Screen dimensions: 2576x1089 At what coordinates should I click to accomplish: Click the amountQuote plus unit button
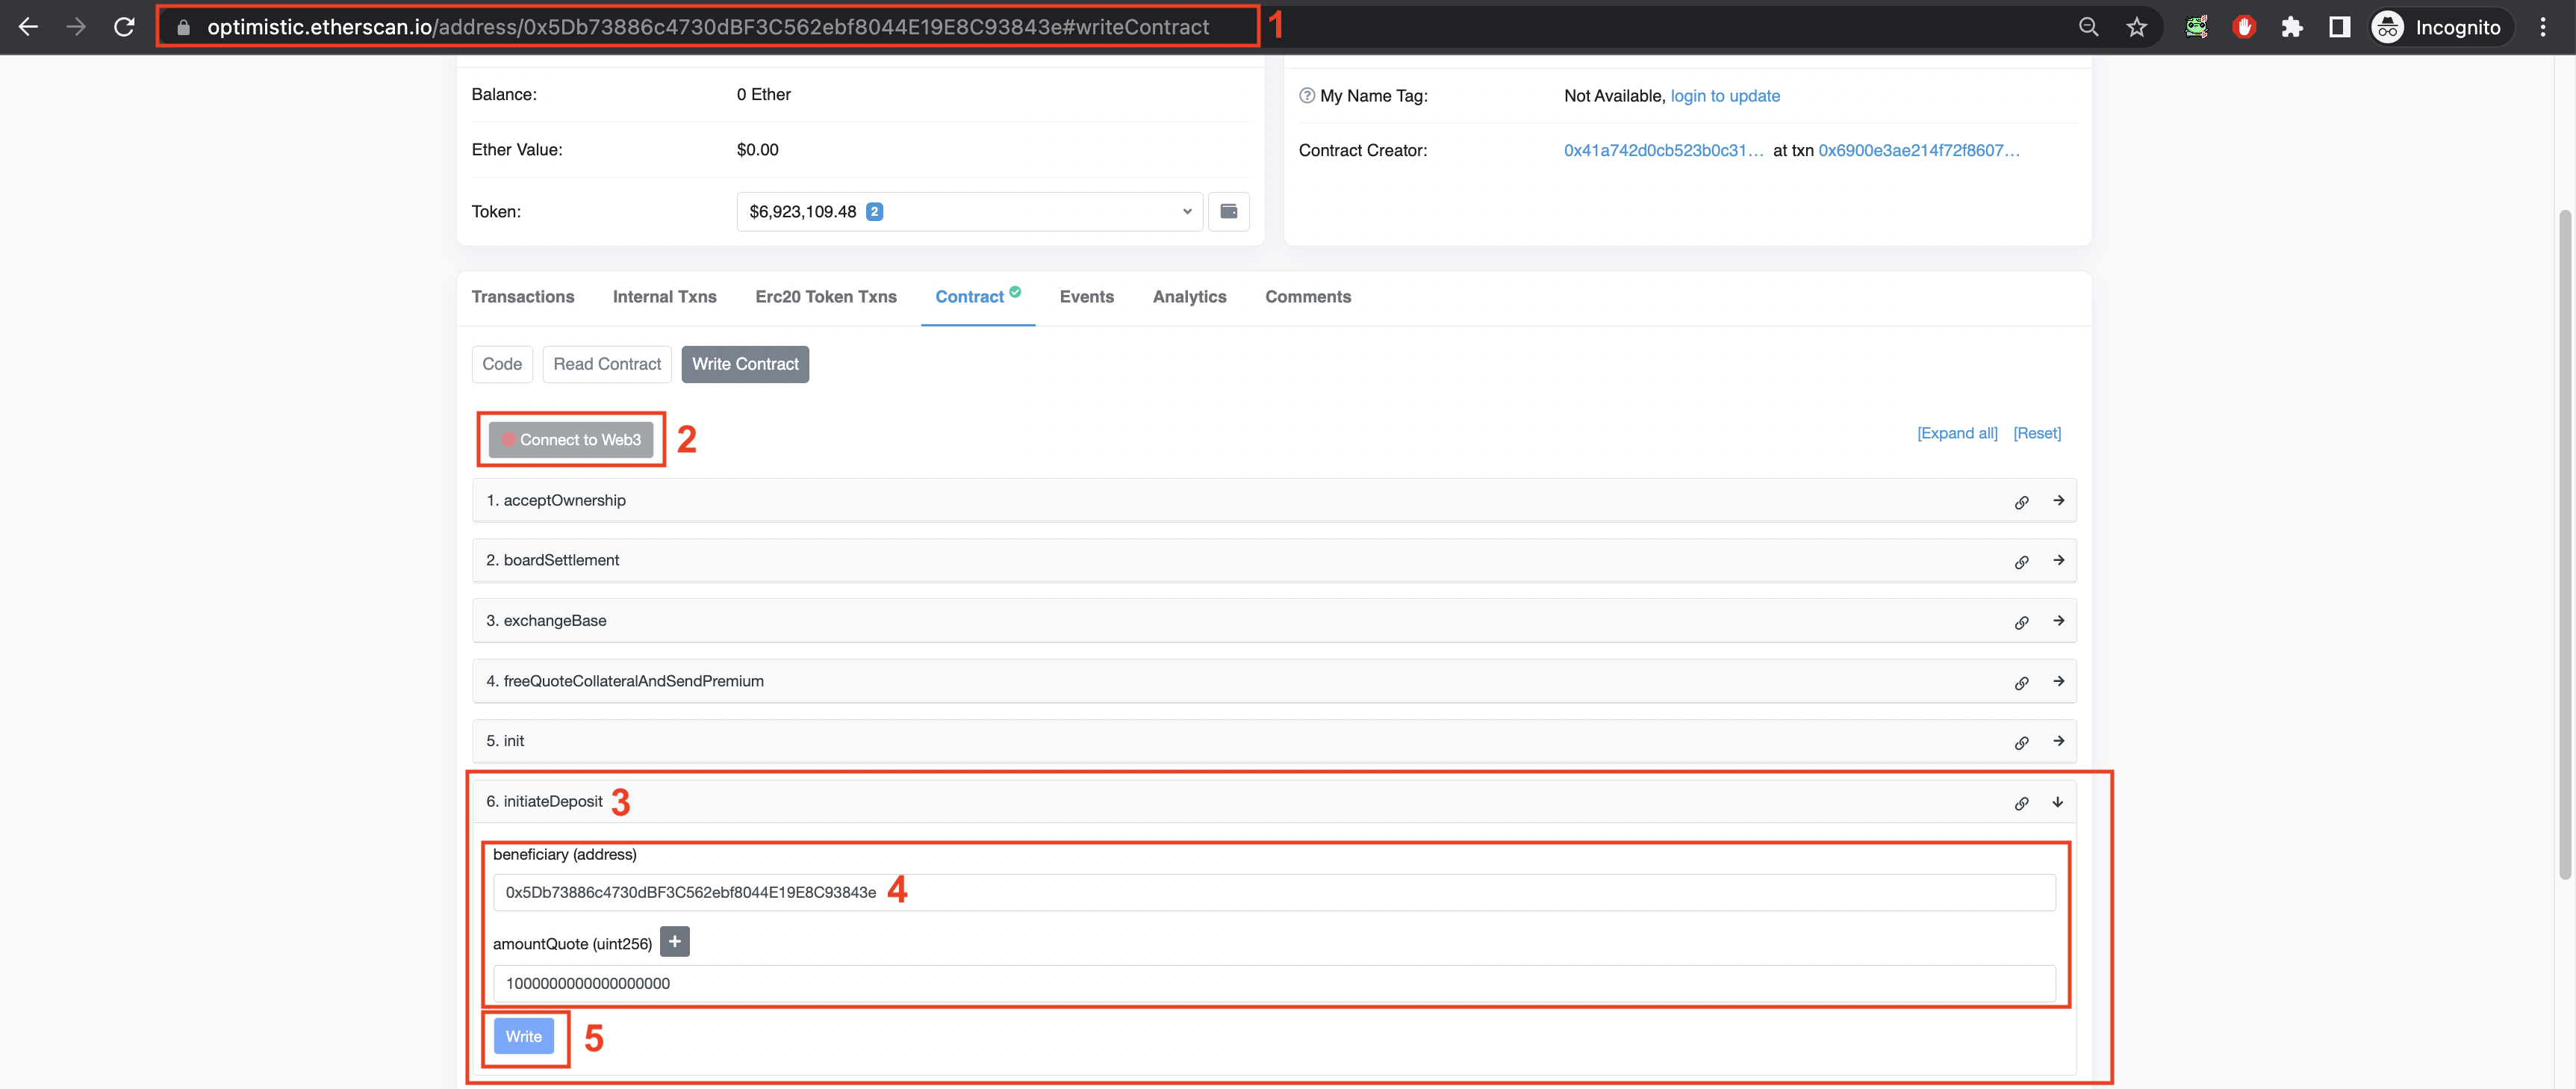point(675,941)
